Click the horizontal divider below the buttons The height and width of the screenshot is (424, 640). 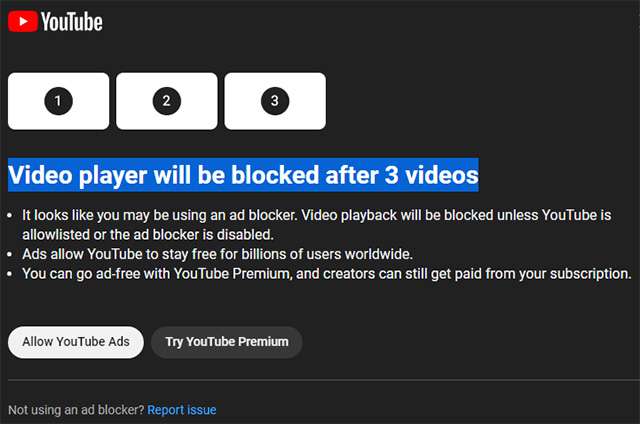tap(320, 380)
